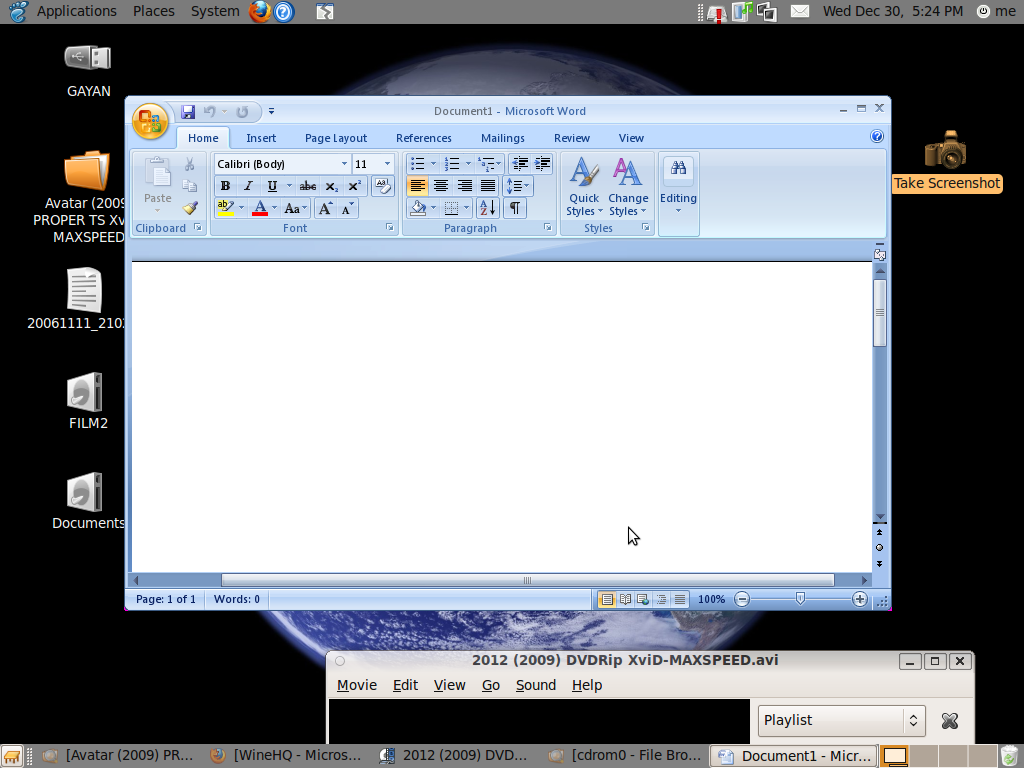Image resolution: width=1024 pixels, height=768 pixels.
Task: Toggle strikethrough formatting
Action: (x=308, y=187)
